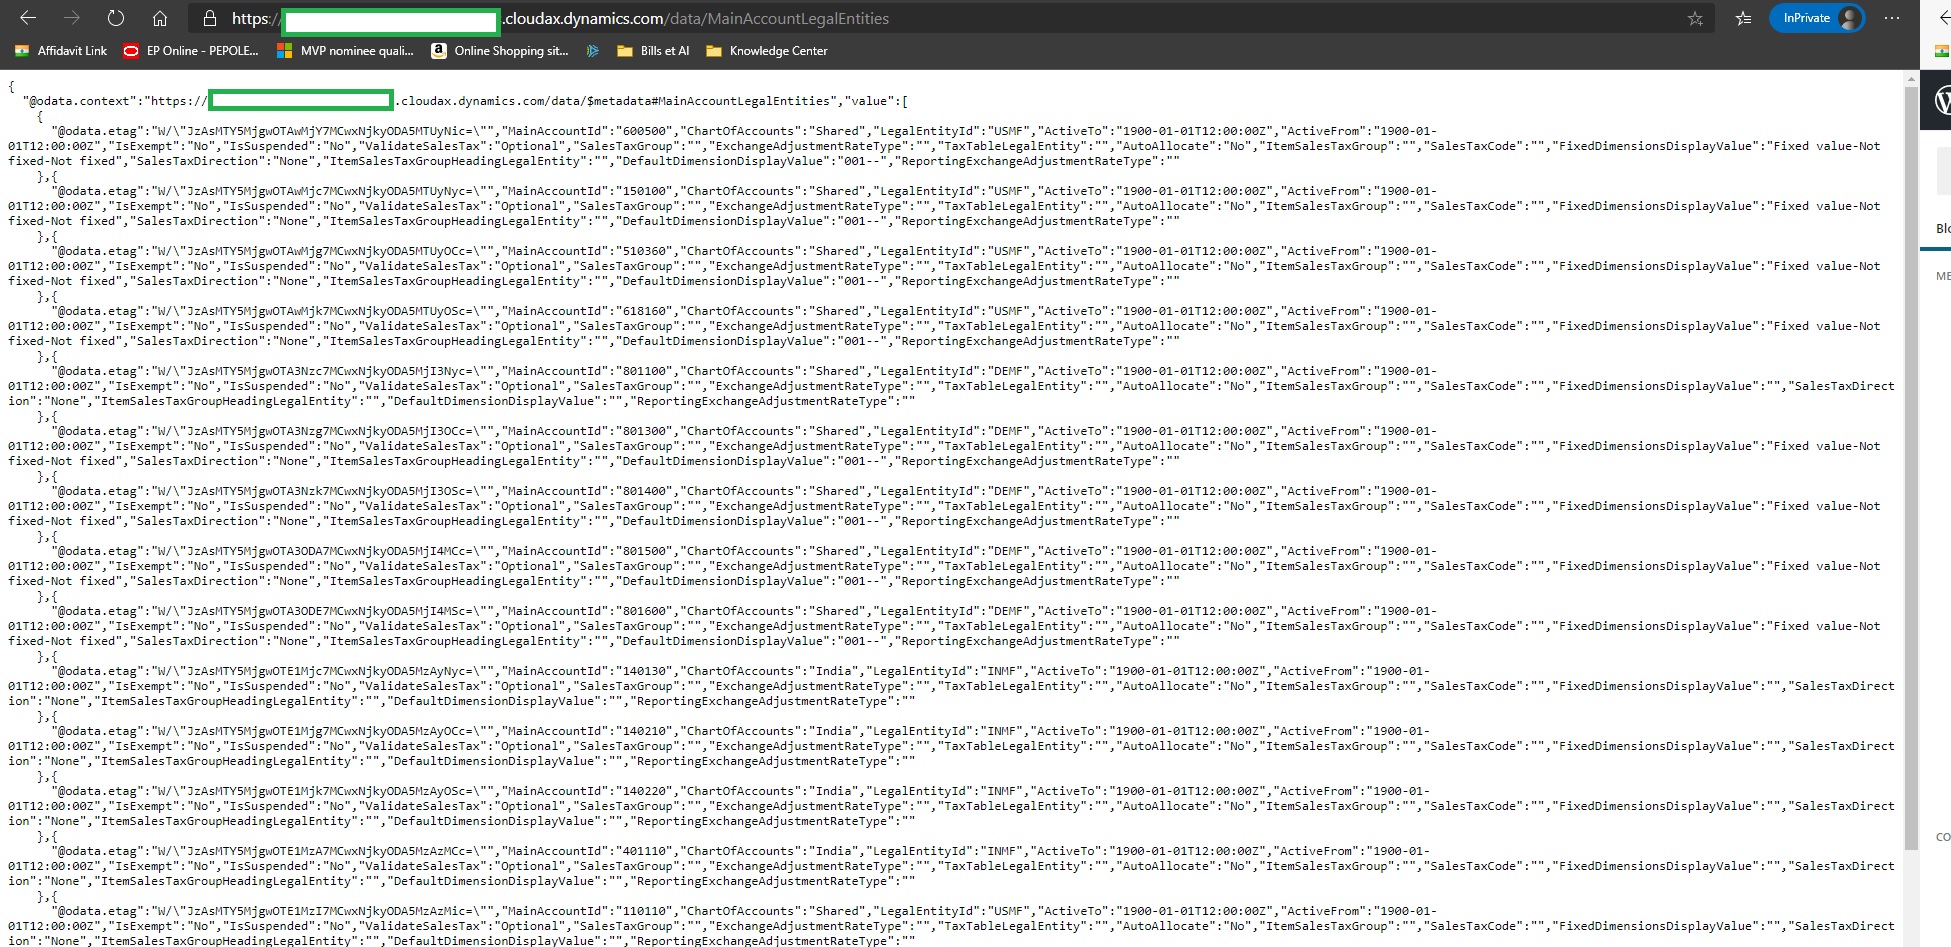Go to the browser home page
1951x947 pixels.
coord(160,18)
